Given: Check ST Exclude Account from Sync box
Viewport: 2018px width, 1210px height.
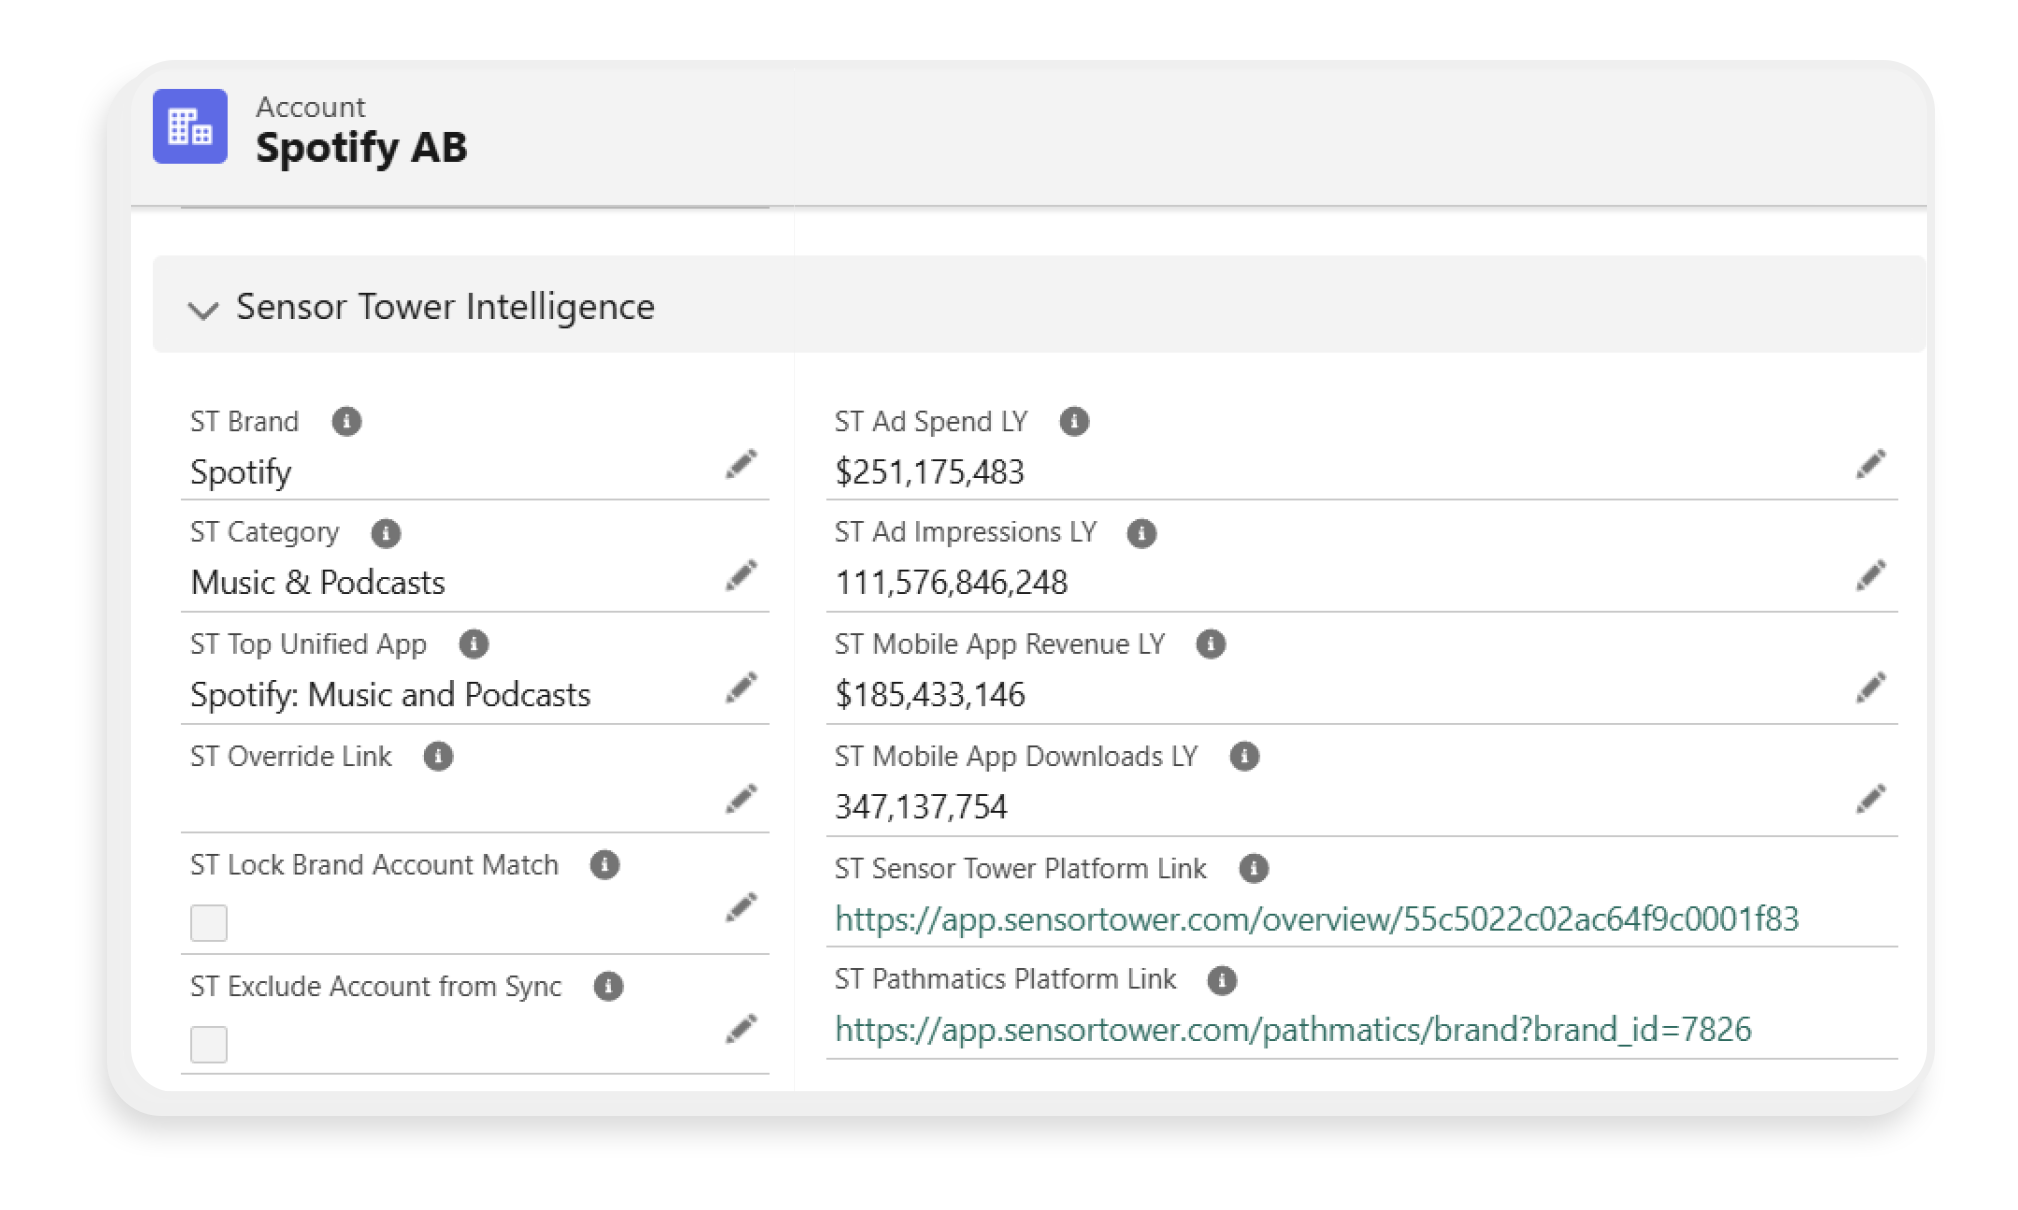Looking at the screenshot, I should pos(209,1045).
